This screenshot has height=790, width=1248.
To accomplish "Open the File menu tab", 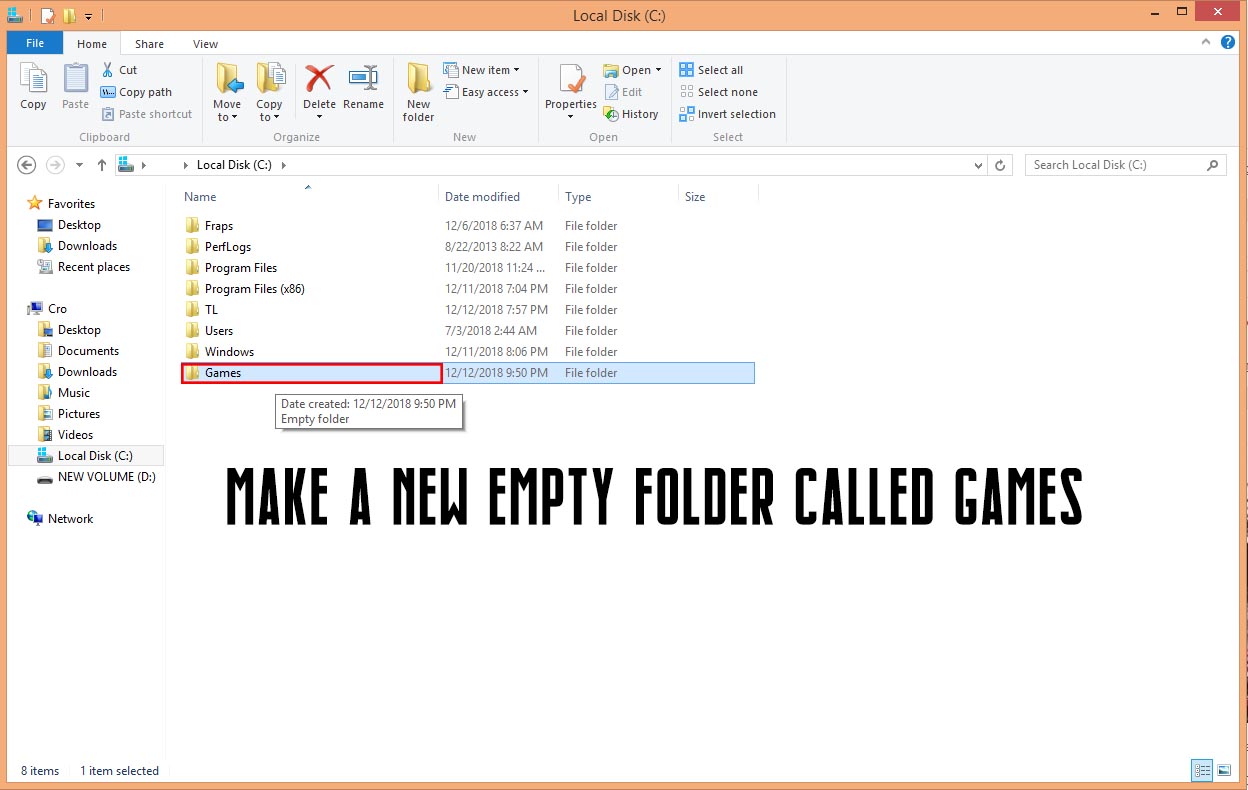I will point(35,44).
